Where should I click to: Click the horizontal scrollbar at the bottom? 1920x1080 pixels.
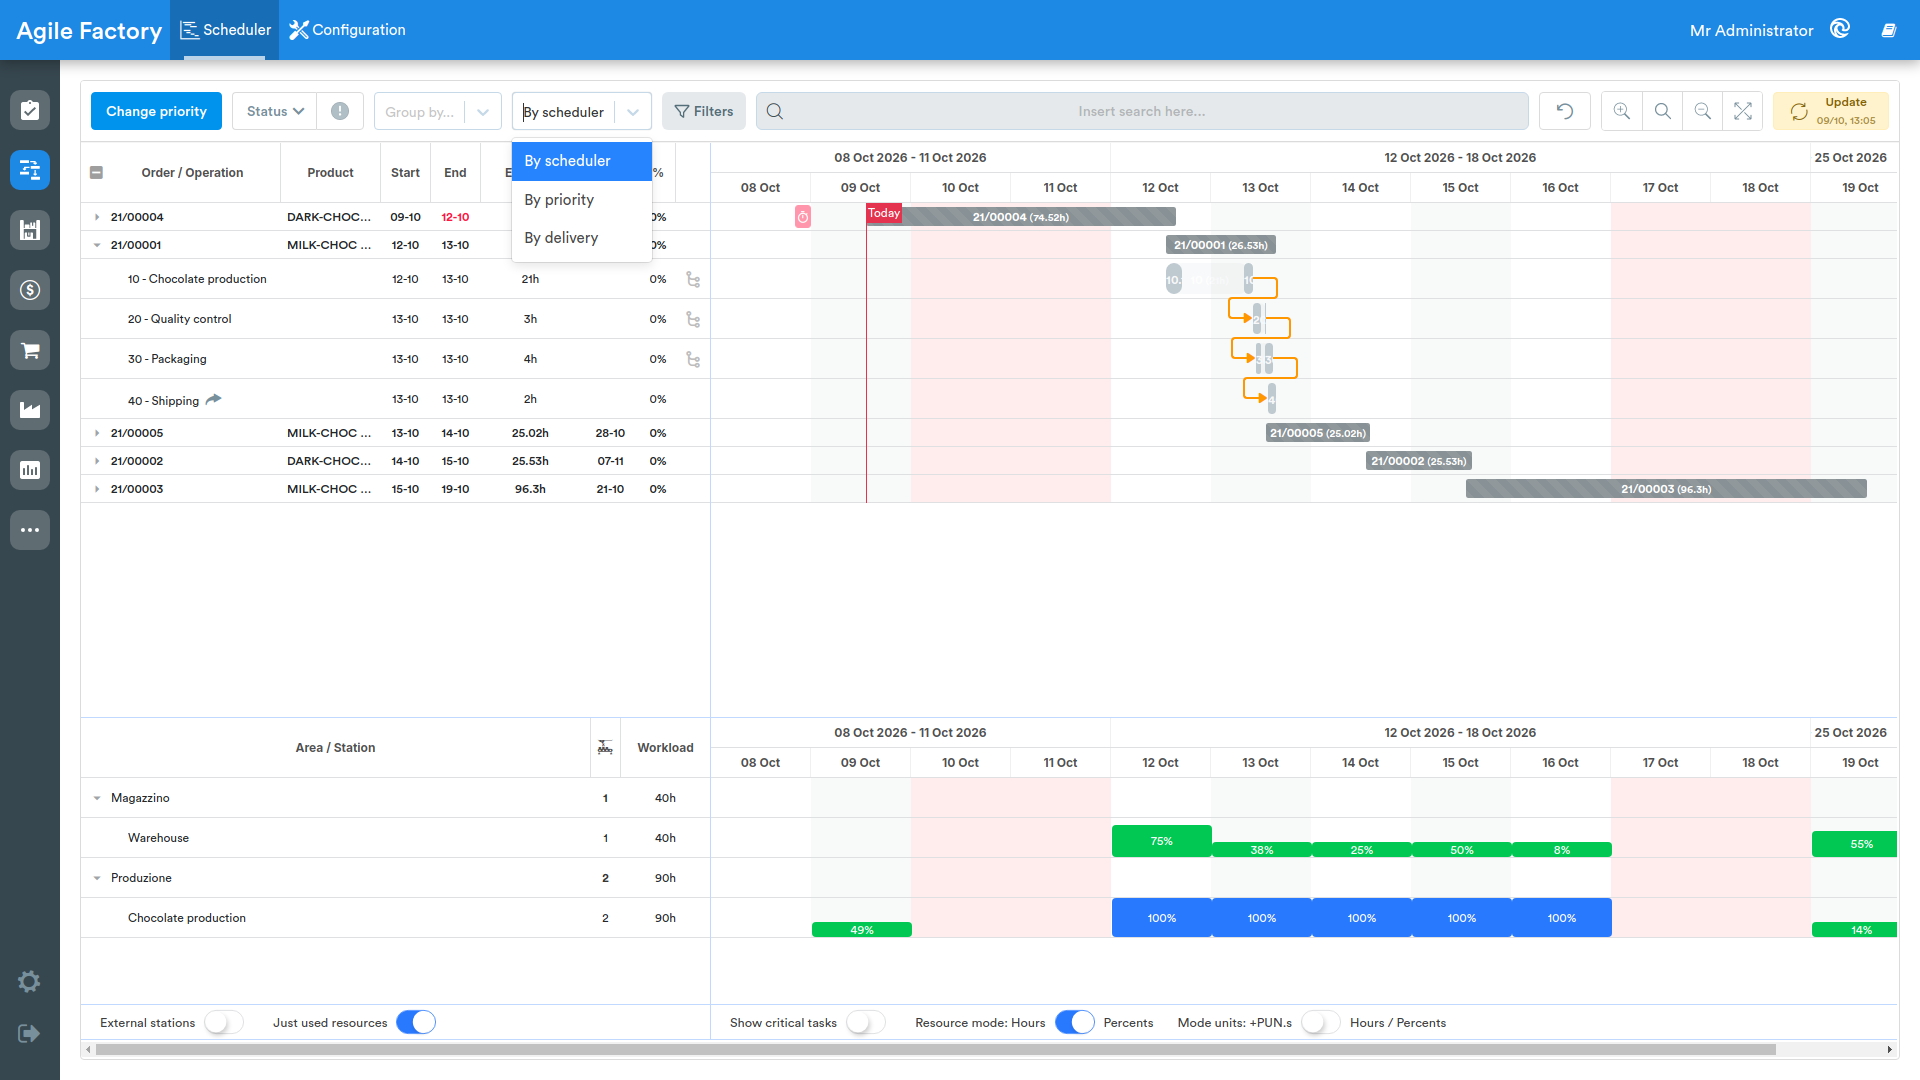(x=936, y=1049)
